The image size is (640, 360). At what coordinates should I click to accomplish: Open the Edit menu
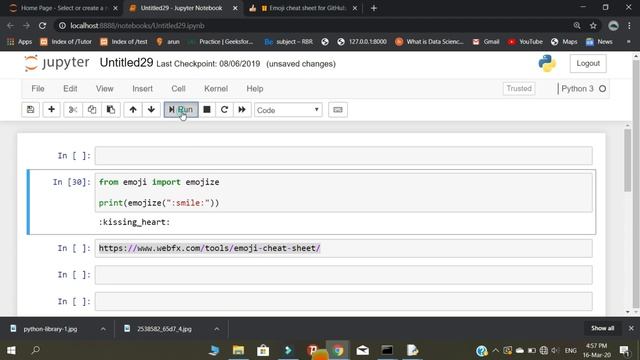[x=70, y=89]
